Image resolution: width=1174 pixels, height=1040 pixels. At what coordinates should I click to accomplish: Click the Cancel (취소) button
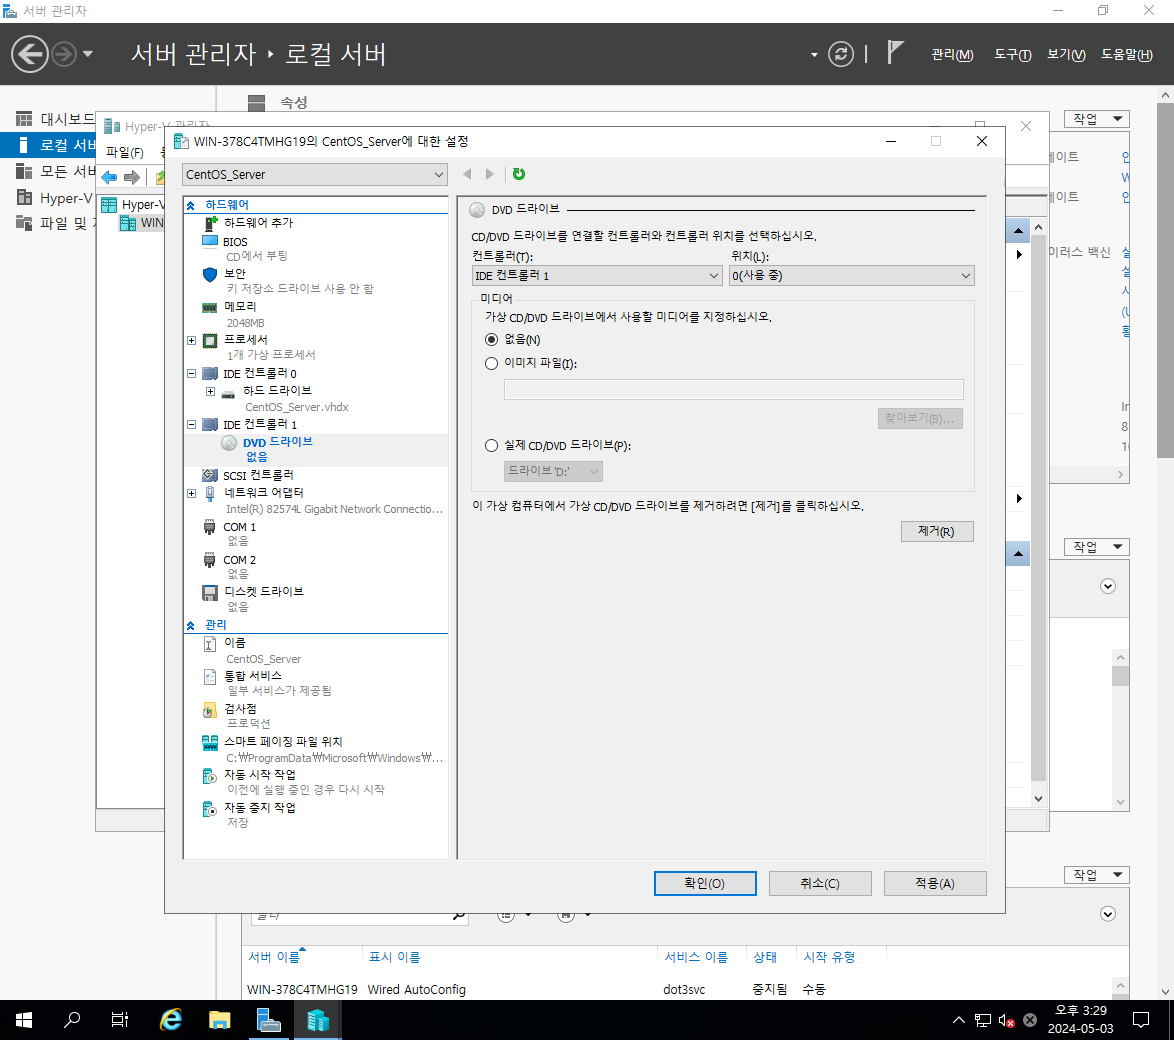820,884
